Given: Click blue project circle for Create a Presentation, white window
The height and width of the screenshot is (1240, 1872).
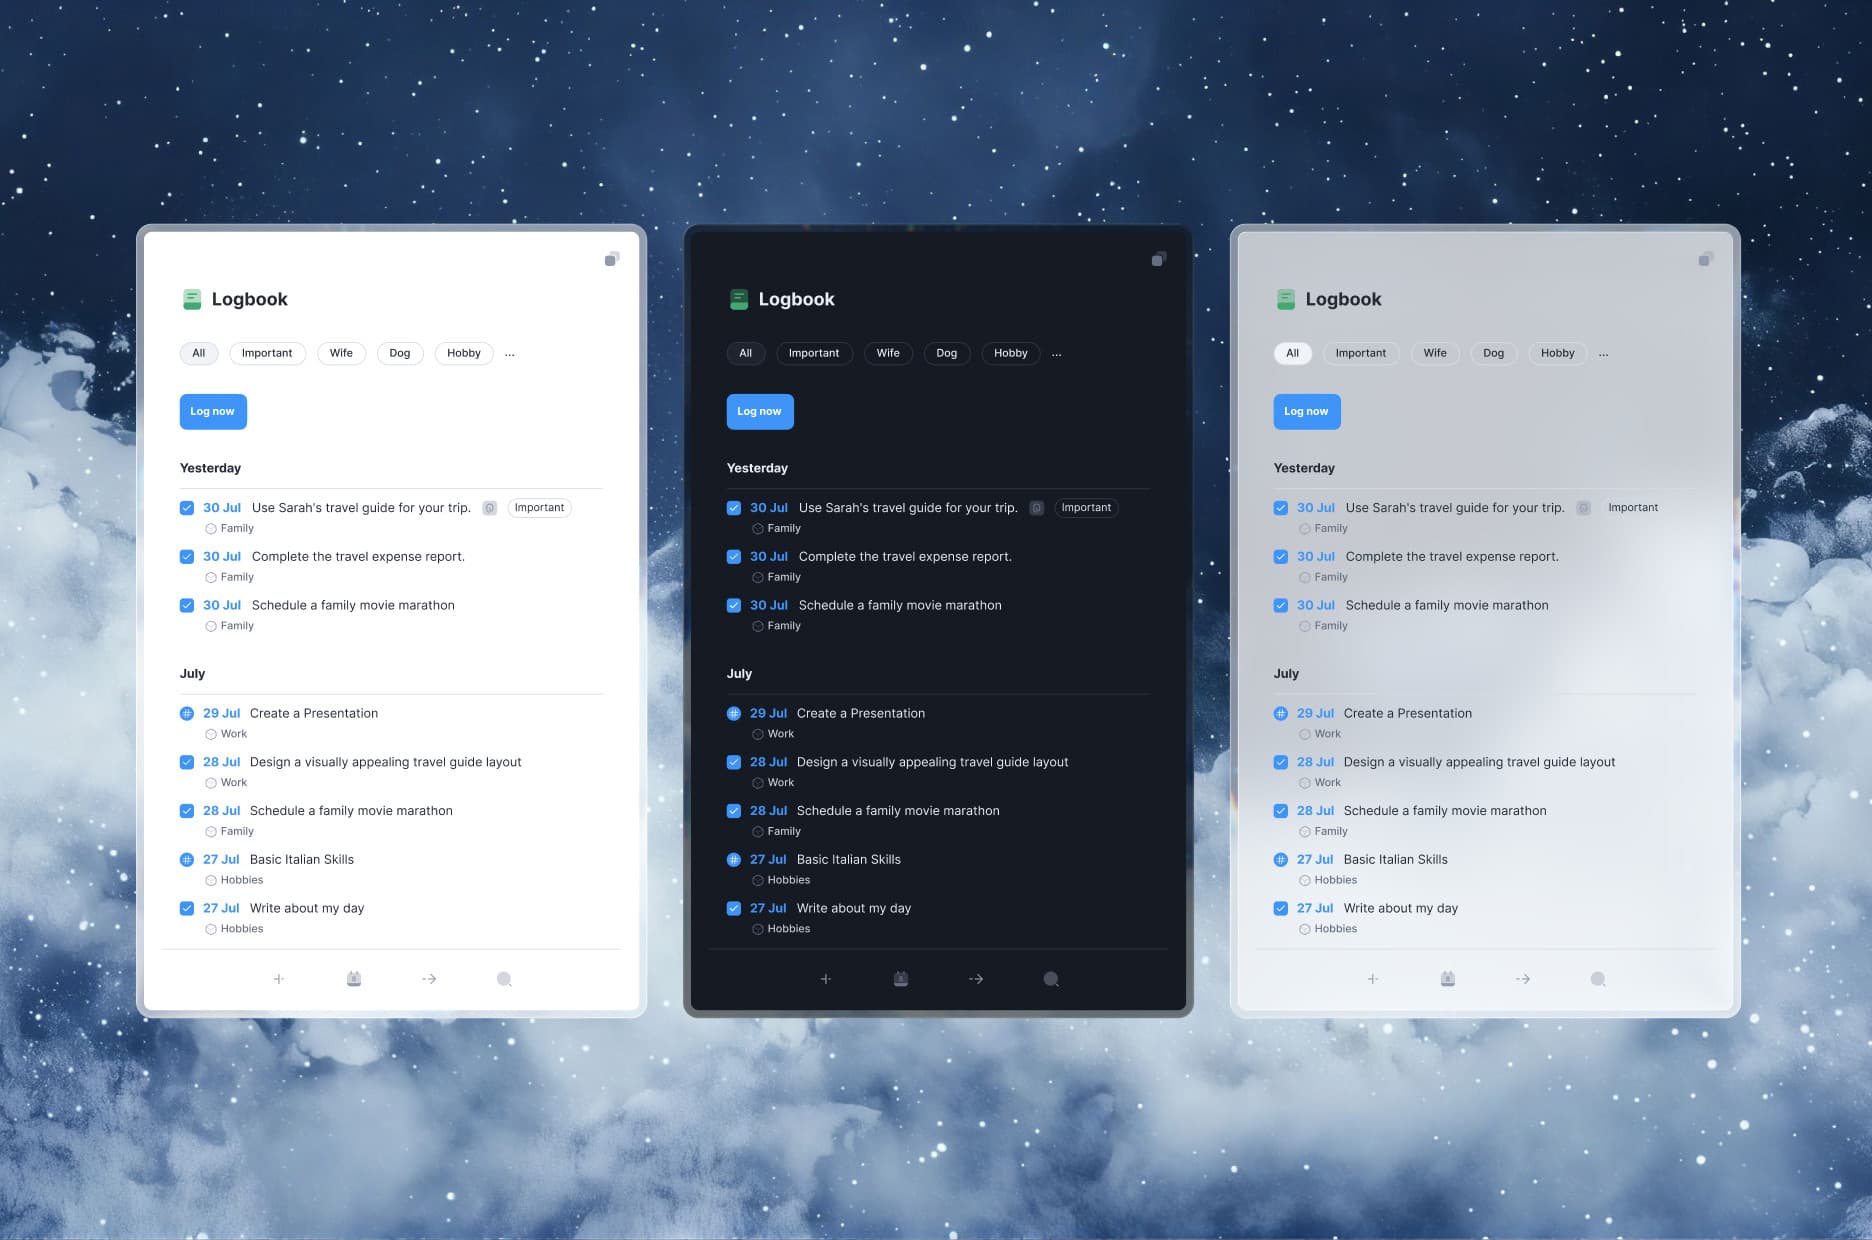Looking at the screenshot, I should pos(187,714).
